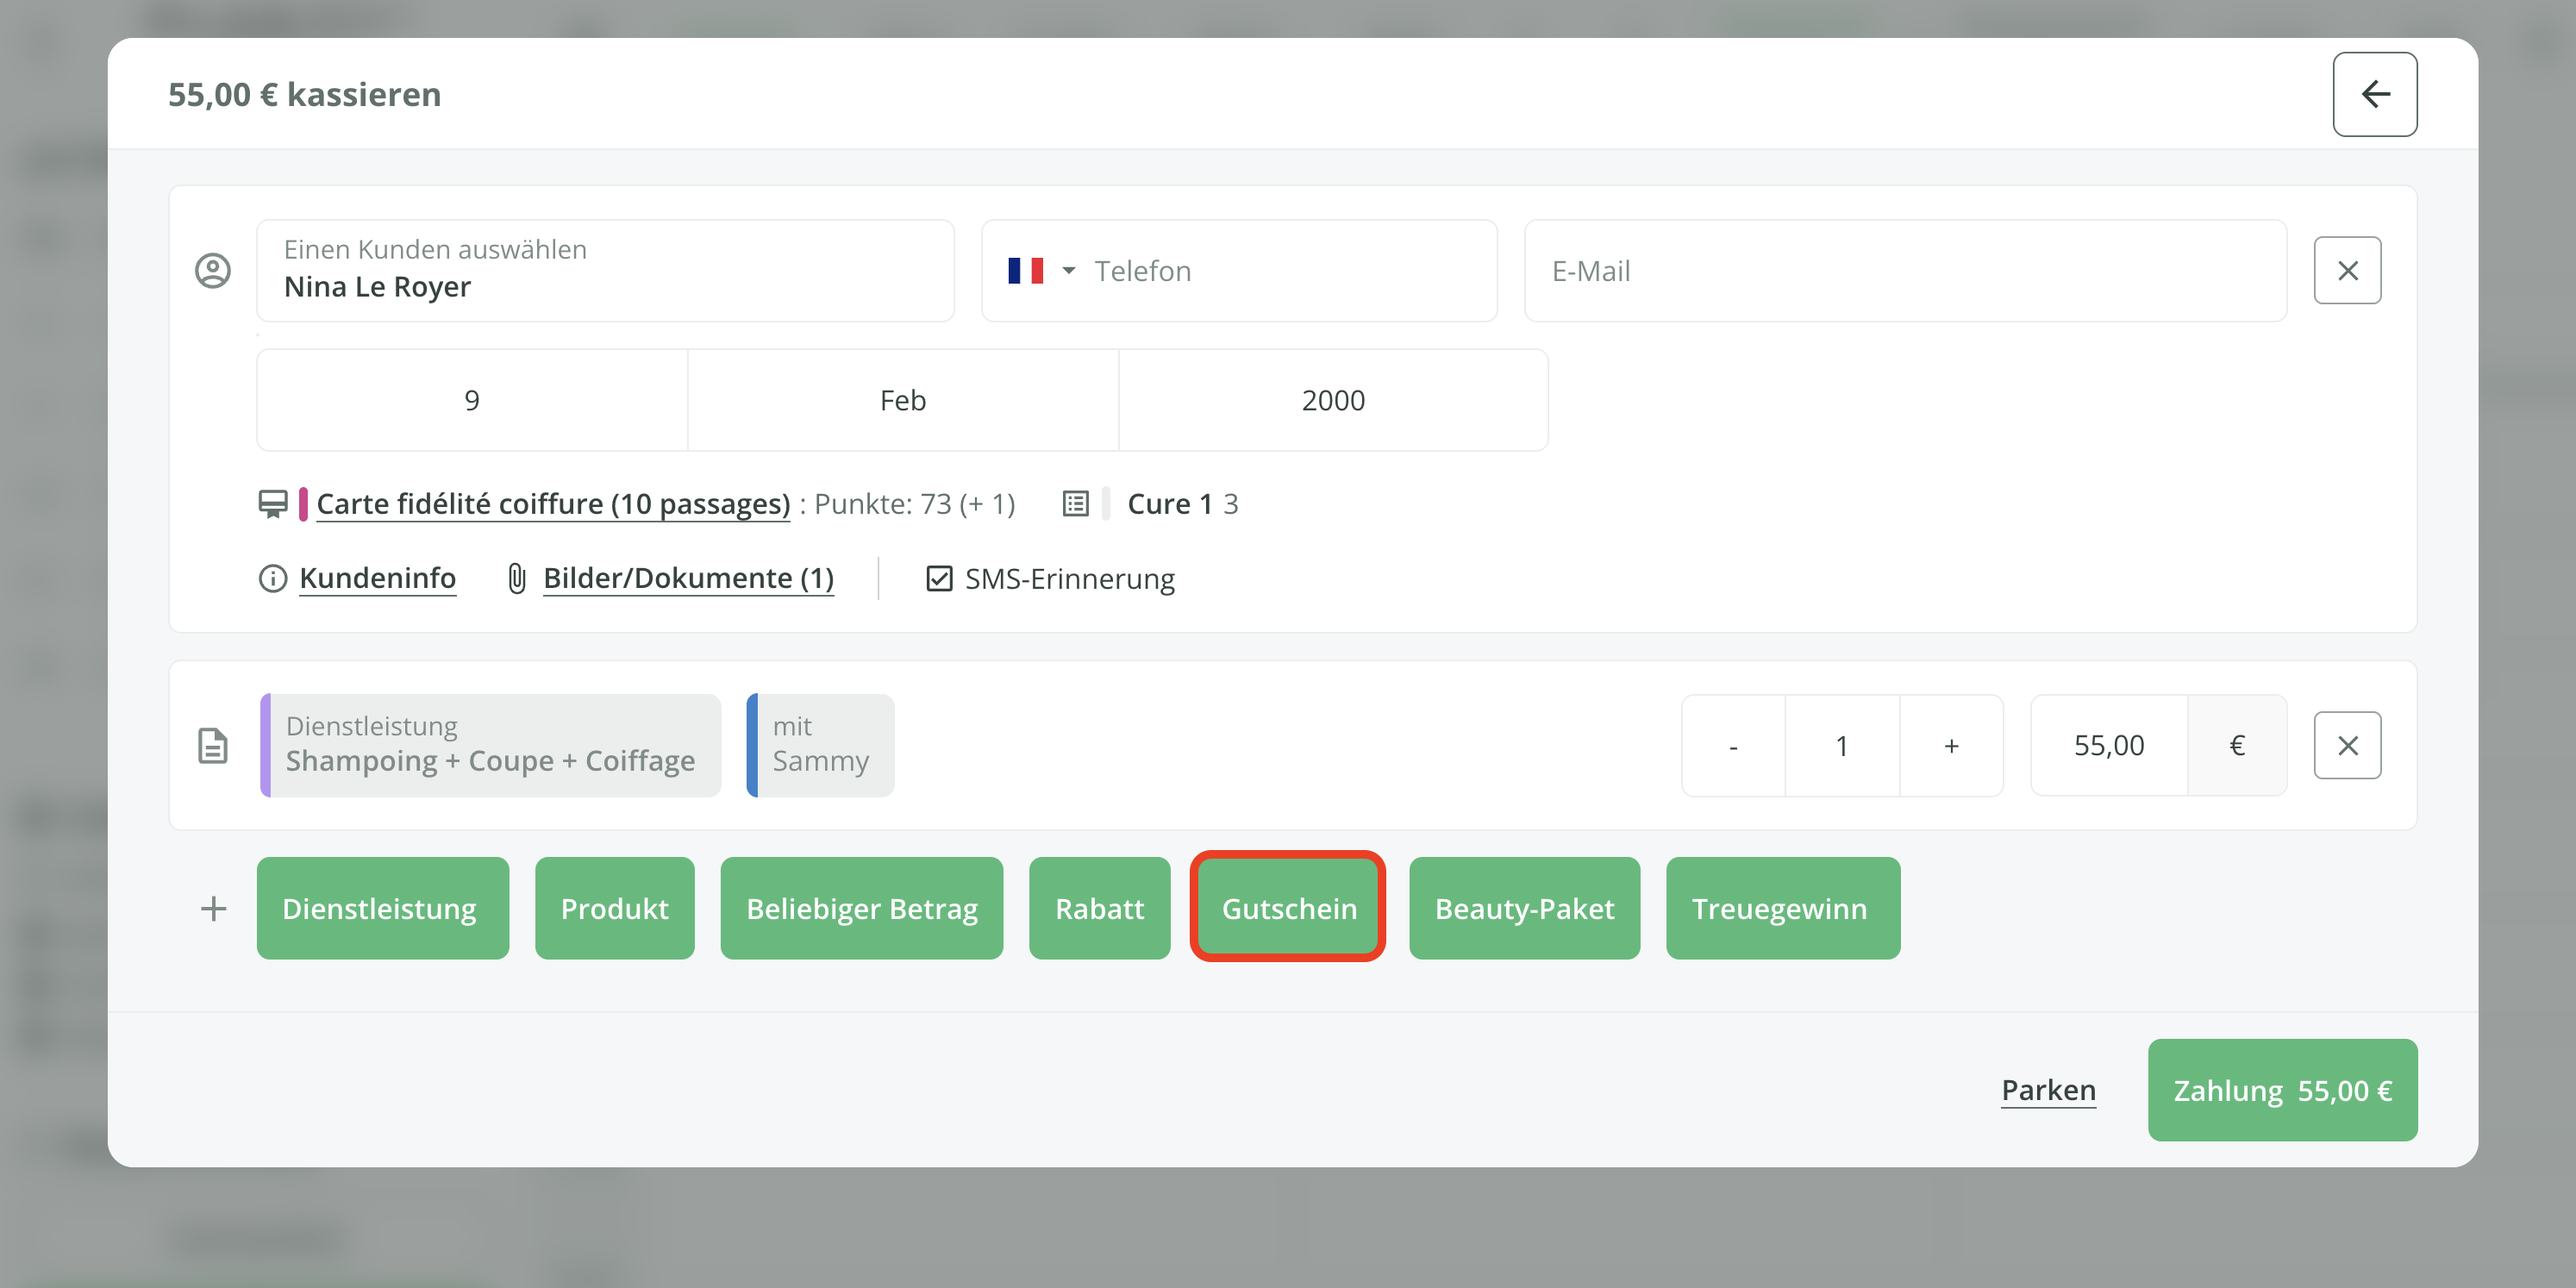Increase quantity with the plus stepper
Screen dimensions: 2576x1288
click(x=1950, y=745)
